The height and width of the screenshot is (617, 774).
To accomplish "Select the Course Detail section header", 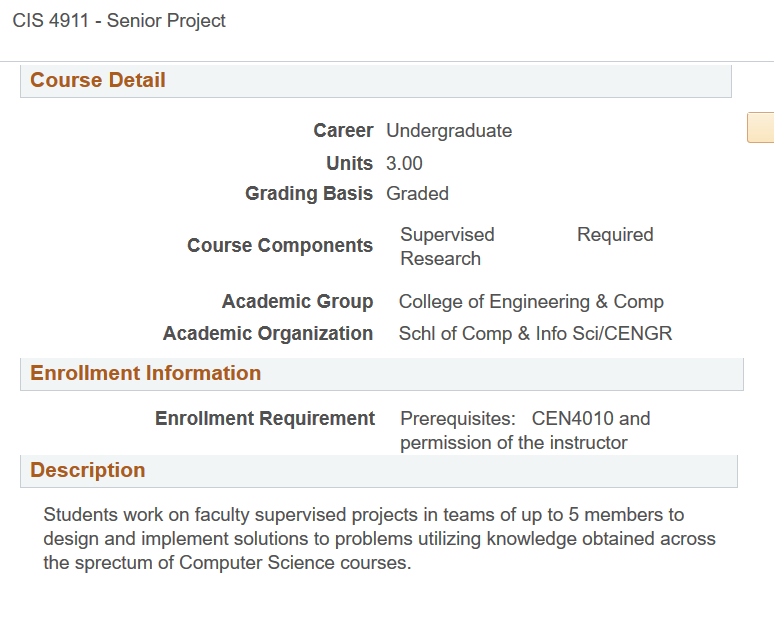I will 98,81.
